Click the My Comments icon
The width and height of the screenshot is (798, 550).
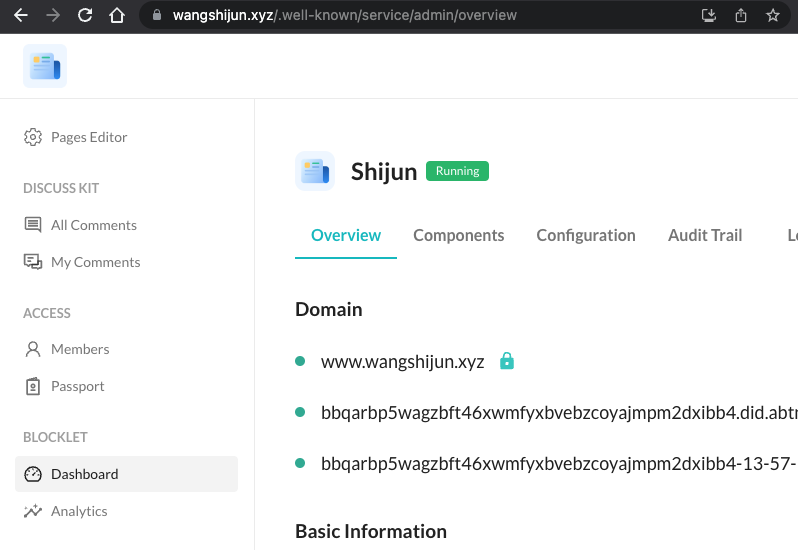pos(33,262)
